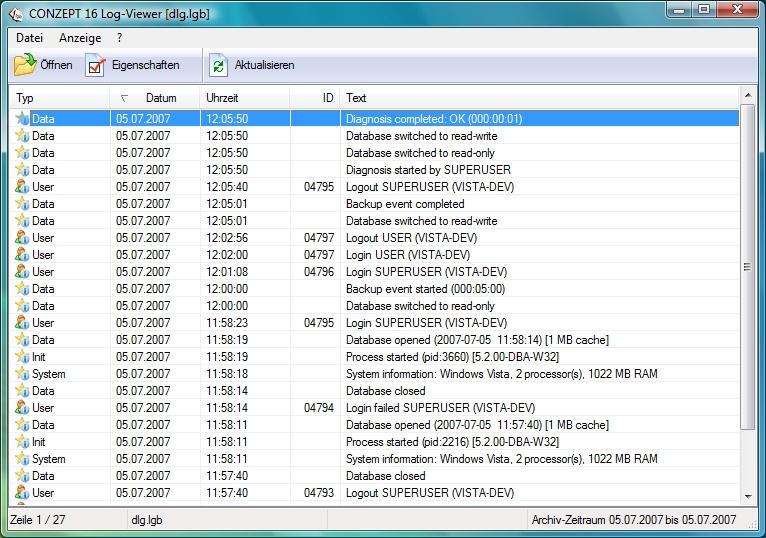
Task: Click time 12:02:00 cell
Action: 227,255
